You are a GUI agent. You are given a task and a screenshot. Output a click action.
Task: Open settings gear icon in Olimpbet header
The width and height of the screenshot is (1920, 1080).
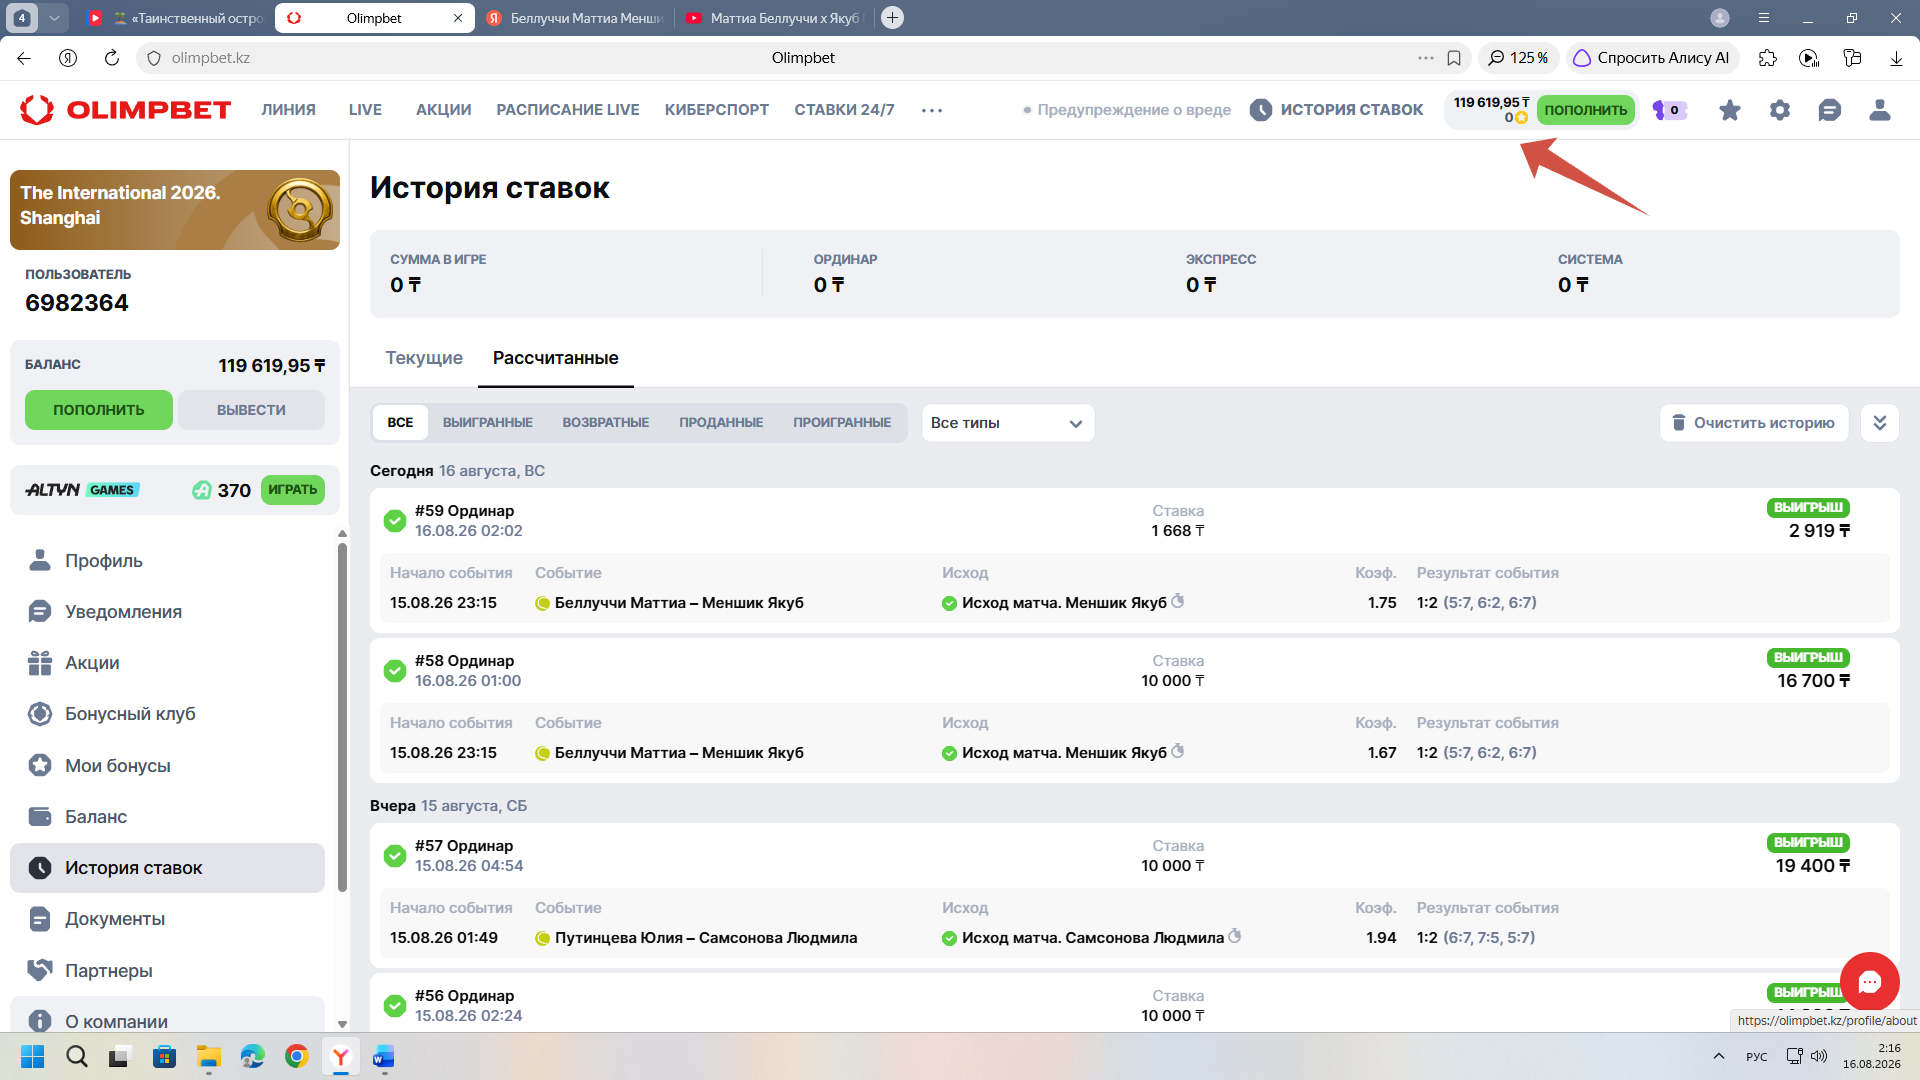(x=1780, y=110)
